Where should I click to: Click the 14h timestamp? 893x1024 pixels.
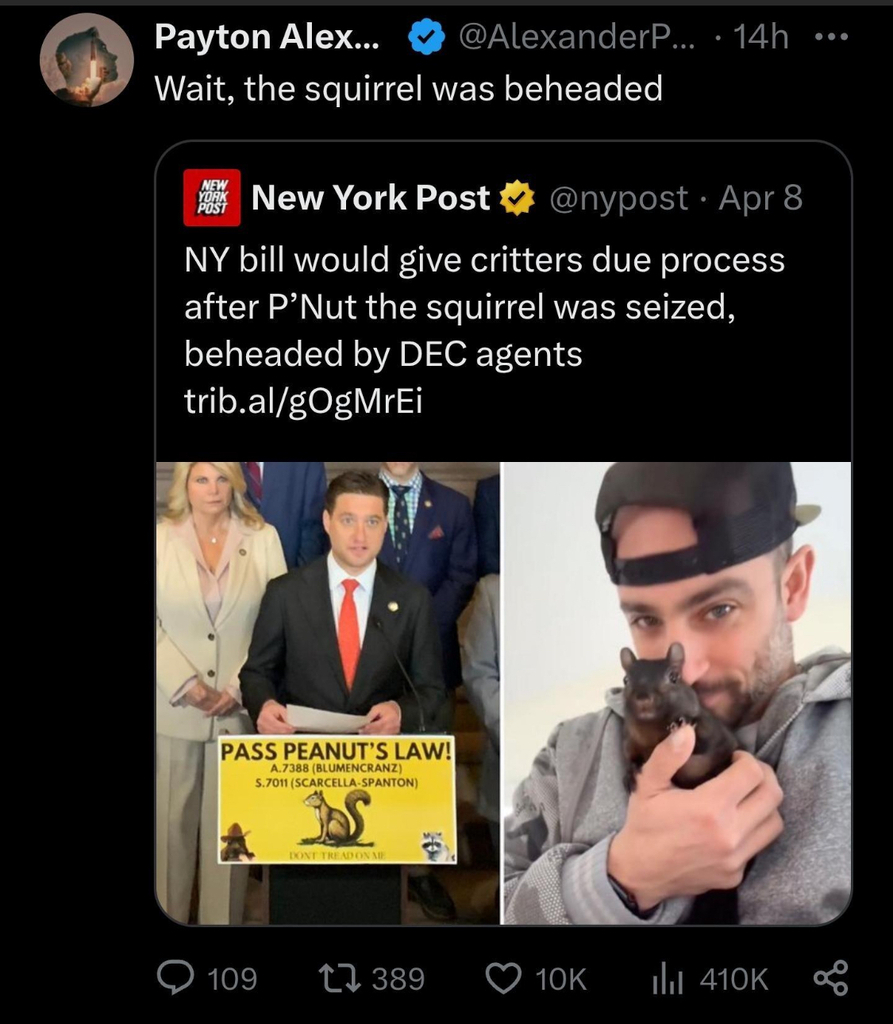tap(760, 37)
